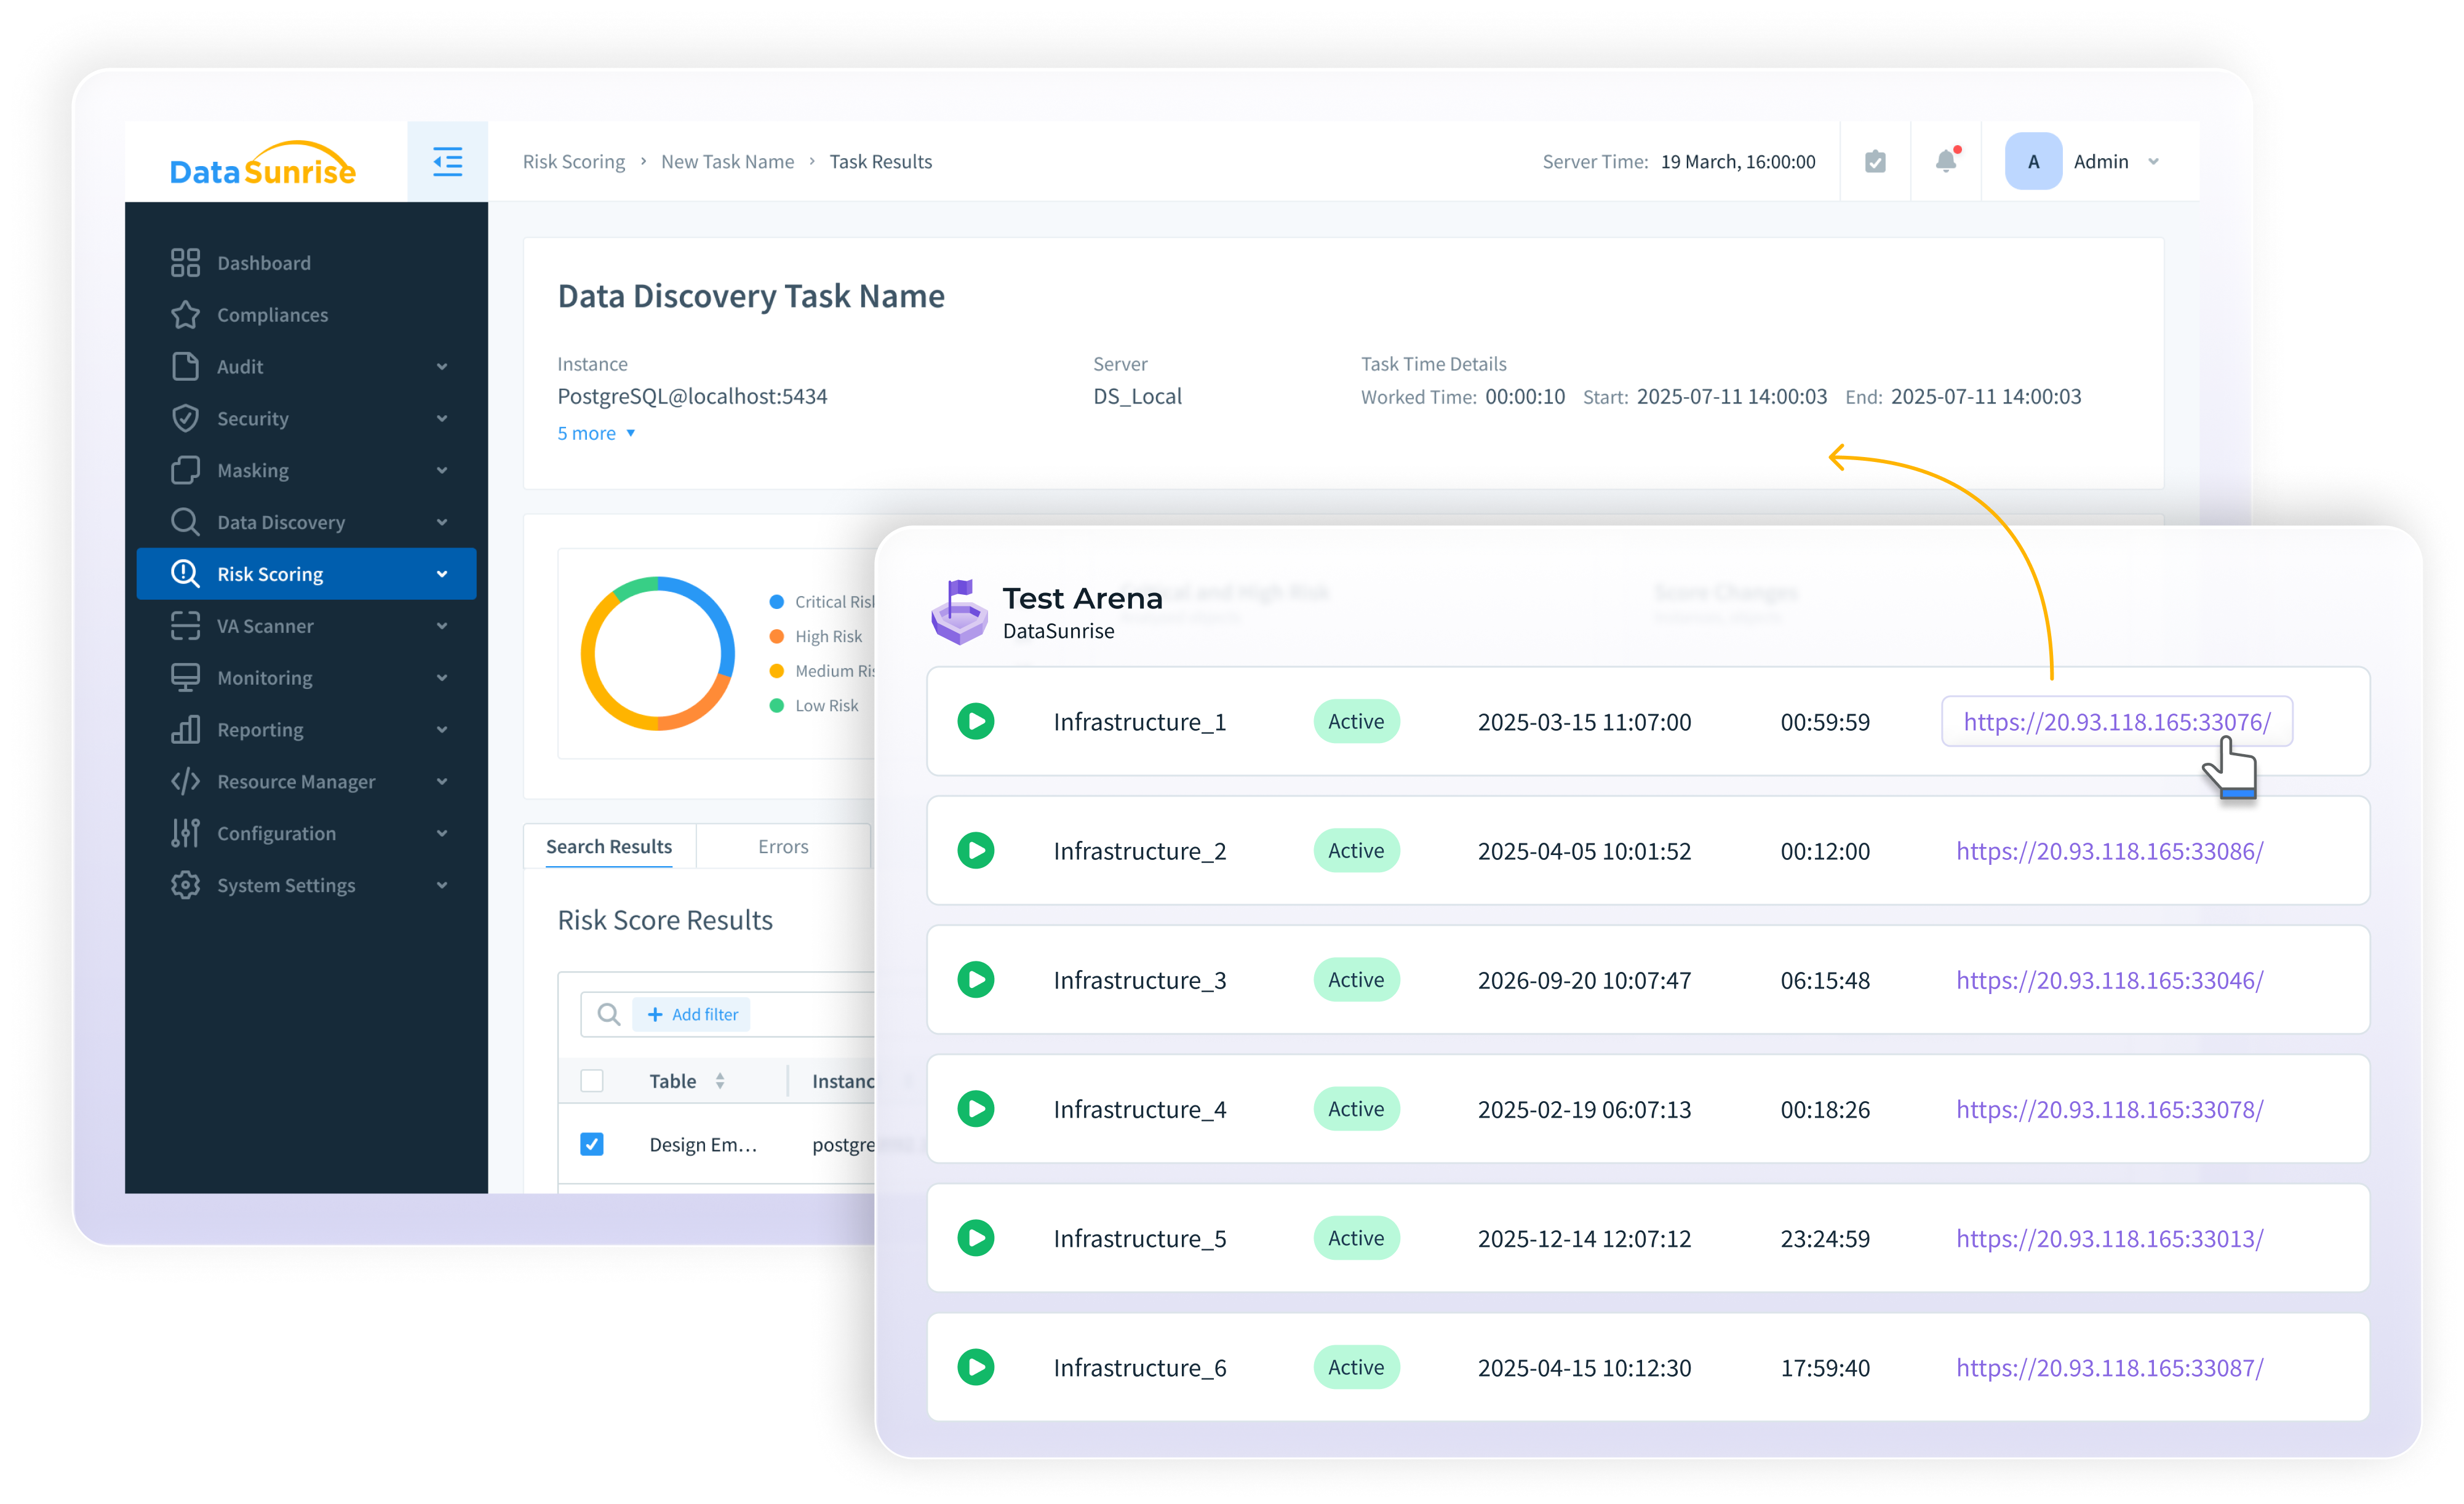Click the search magnifier icon in filter bar
Image resolution: width=2464 pixels, height=1504 pixels.
tap(608, 1014)
